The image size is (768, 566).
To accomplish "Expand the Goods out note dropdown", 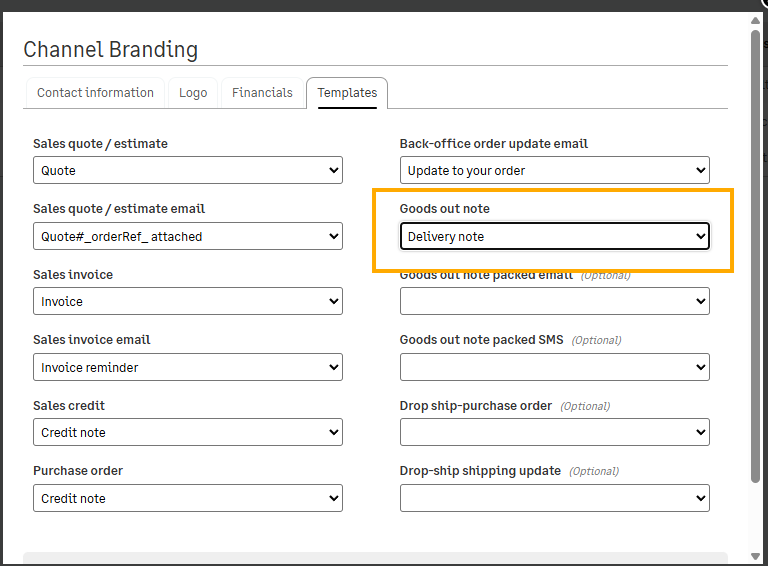I will point(554,236).
